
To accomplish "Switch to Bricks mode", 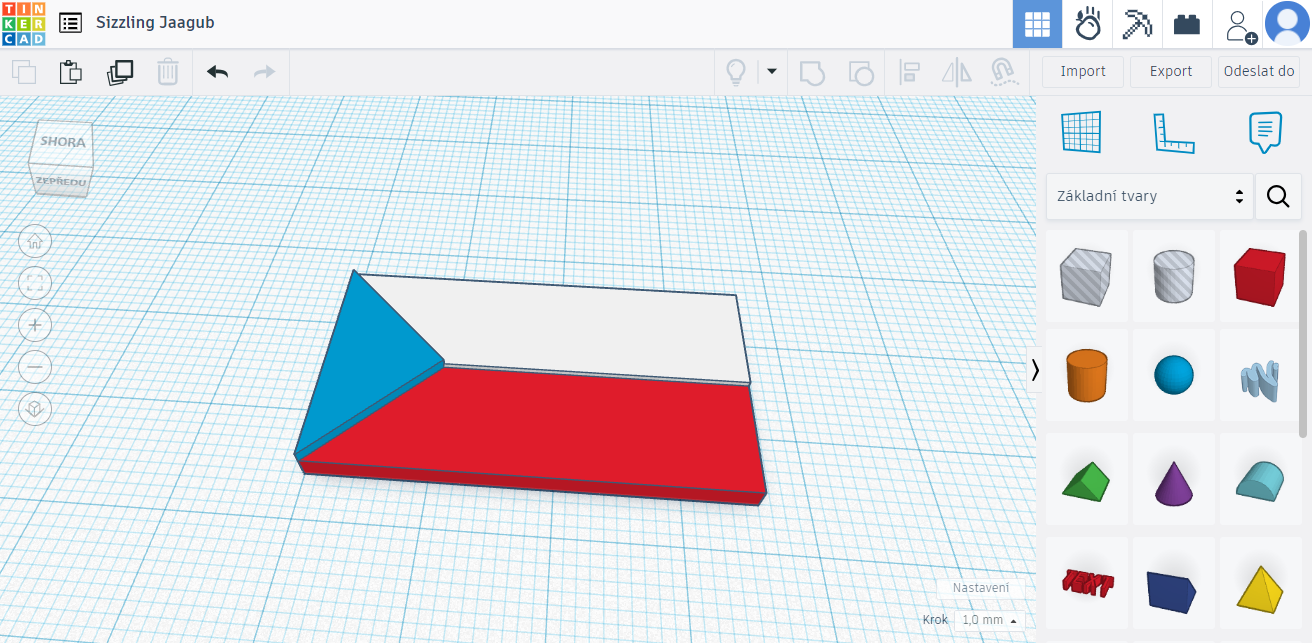I will coord(1187,24).
